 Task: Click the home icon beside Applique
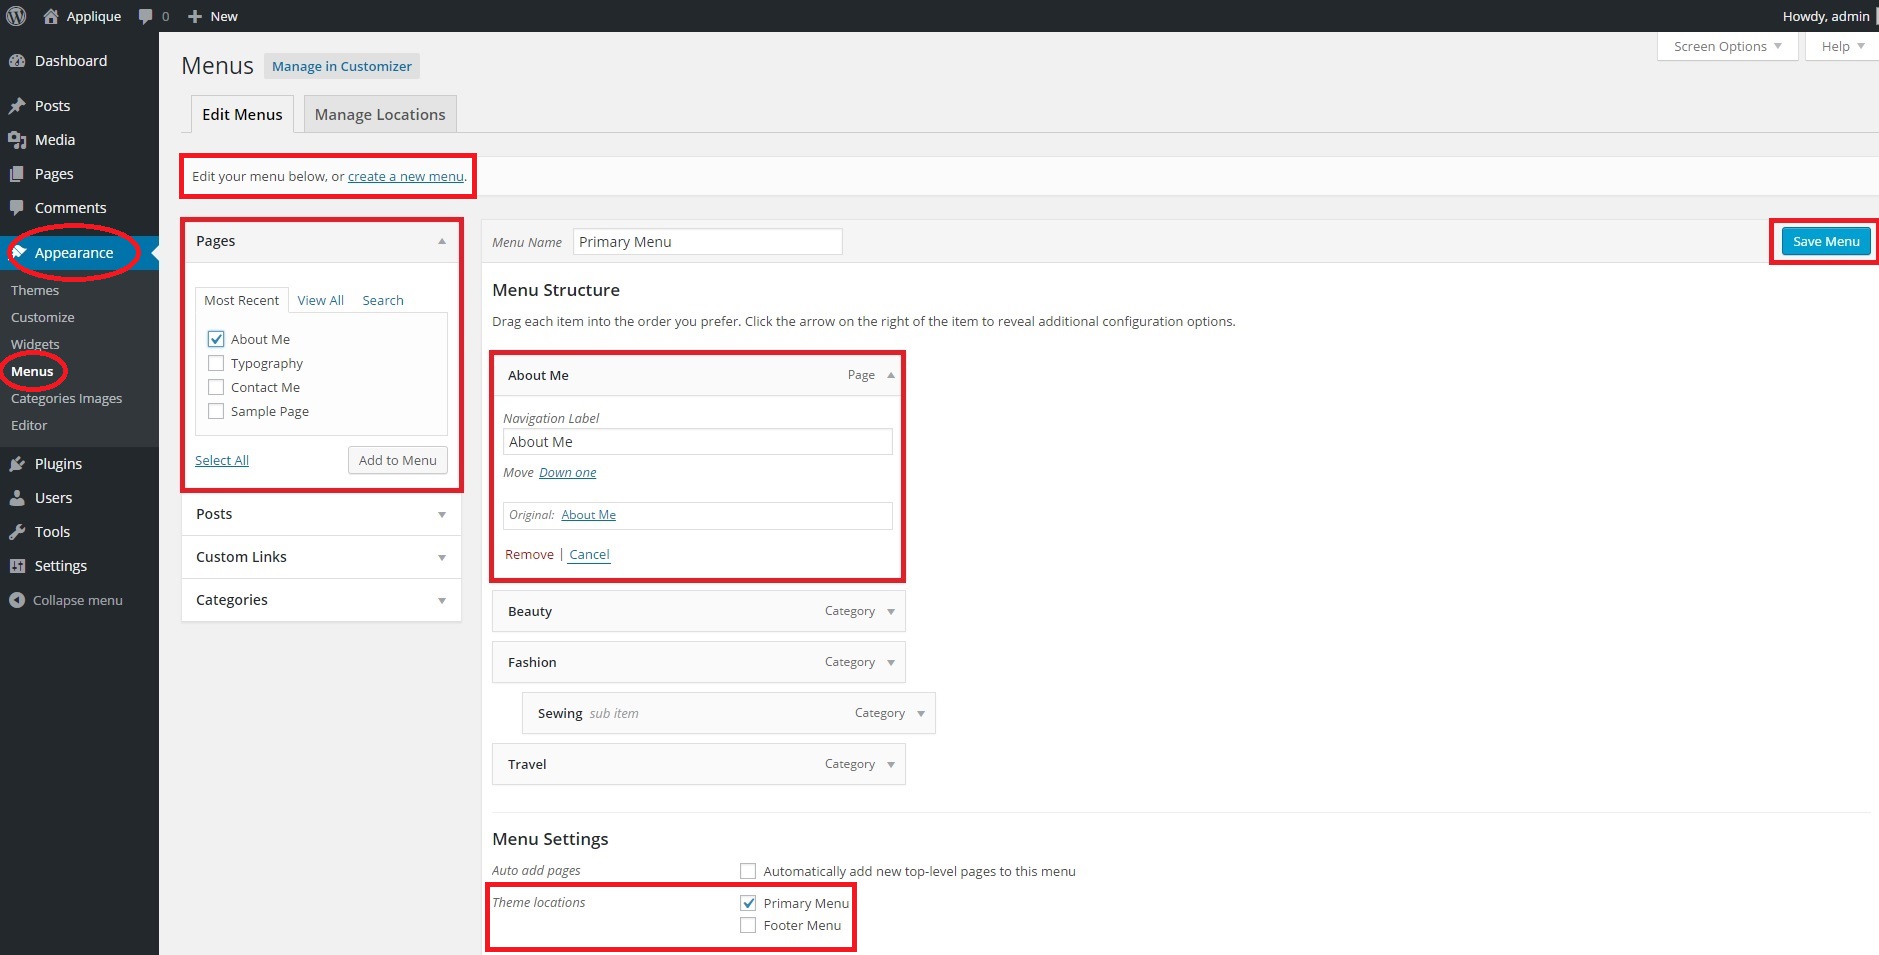point(51,16)
